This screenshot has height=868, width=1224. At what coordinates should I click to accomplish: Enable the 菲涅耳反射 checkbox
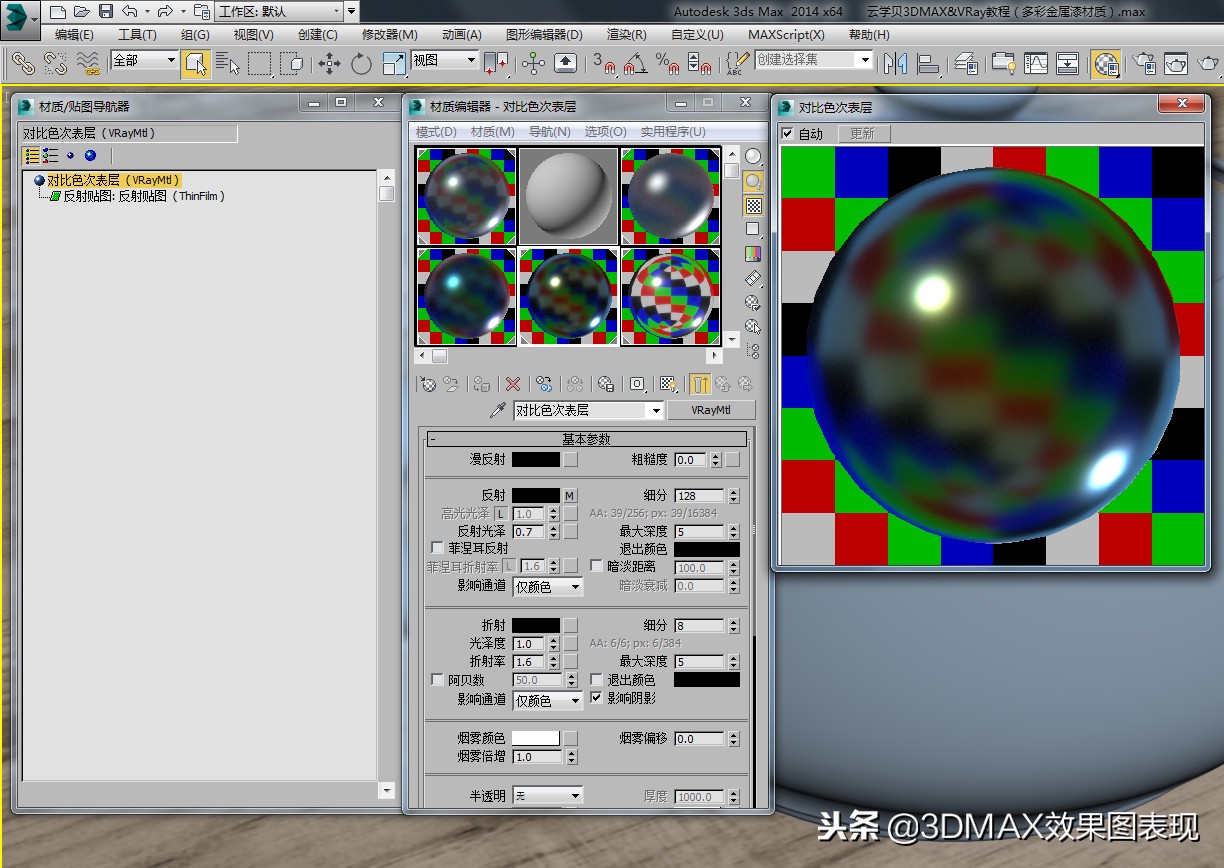point(437,548)
